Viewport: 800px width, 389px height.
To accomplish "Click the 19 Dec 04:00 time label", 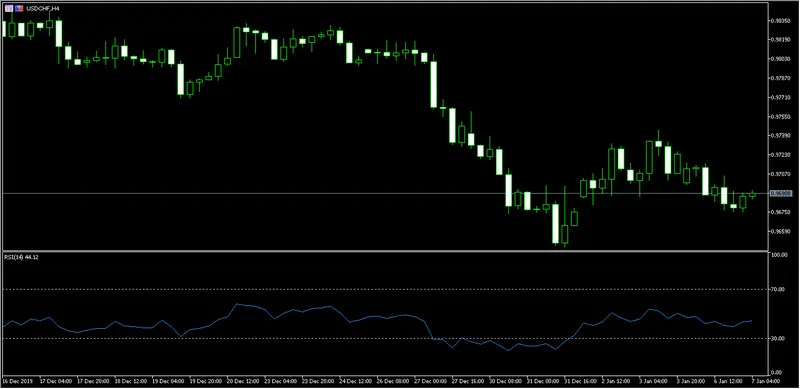I will [x=167, y=380].
